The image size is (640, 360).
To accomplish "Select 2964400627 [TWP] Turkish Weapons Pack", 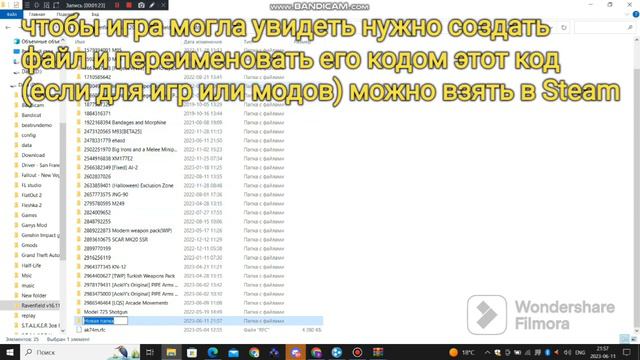I will click(129, 276).
